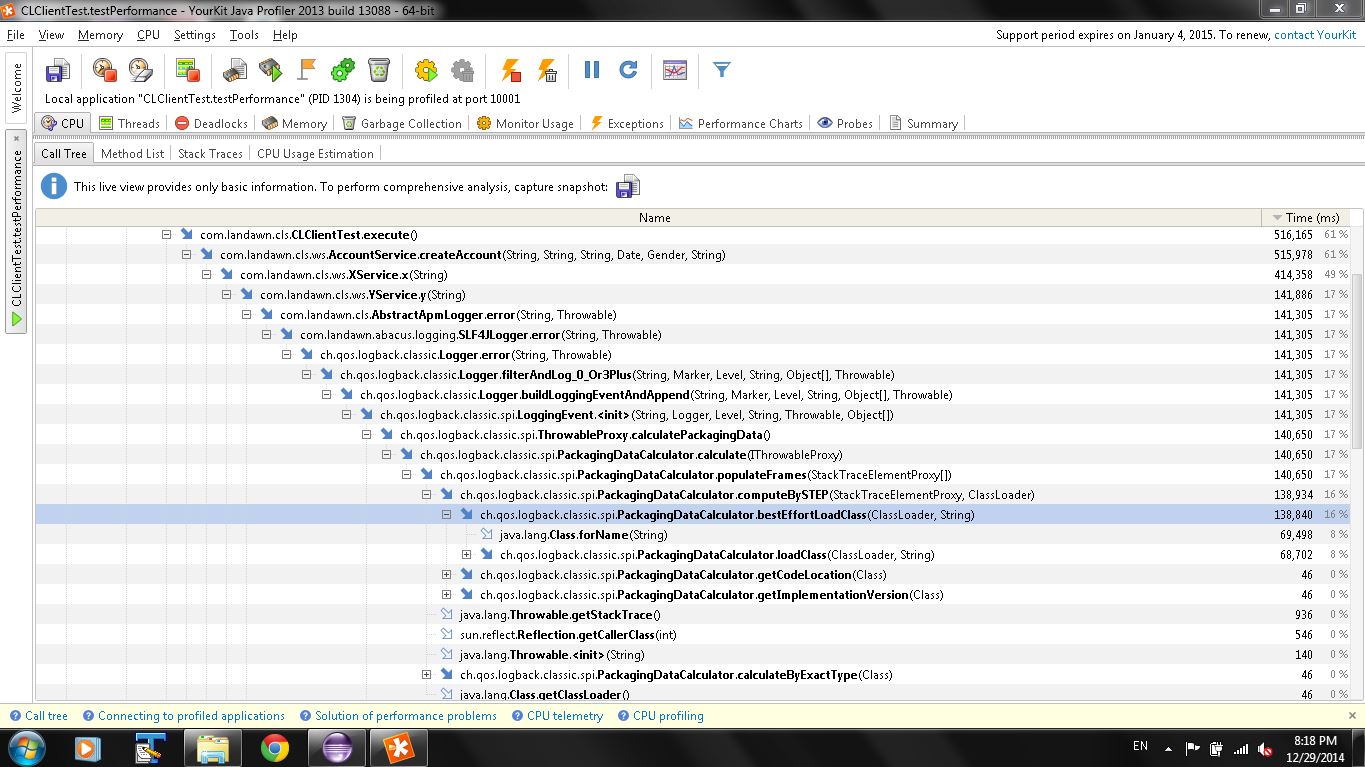
Task: Open the CPU telemetry help link
Action: coord(564,716)
